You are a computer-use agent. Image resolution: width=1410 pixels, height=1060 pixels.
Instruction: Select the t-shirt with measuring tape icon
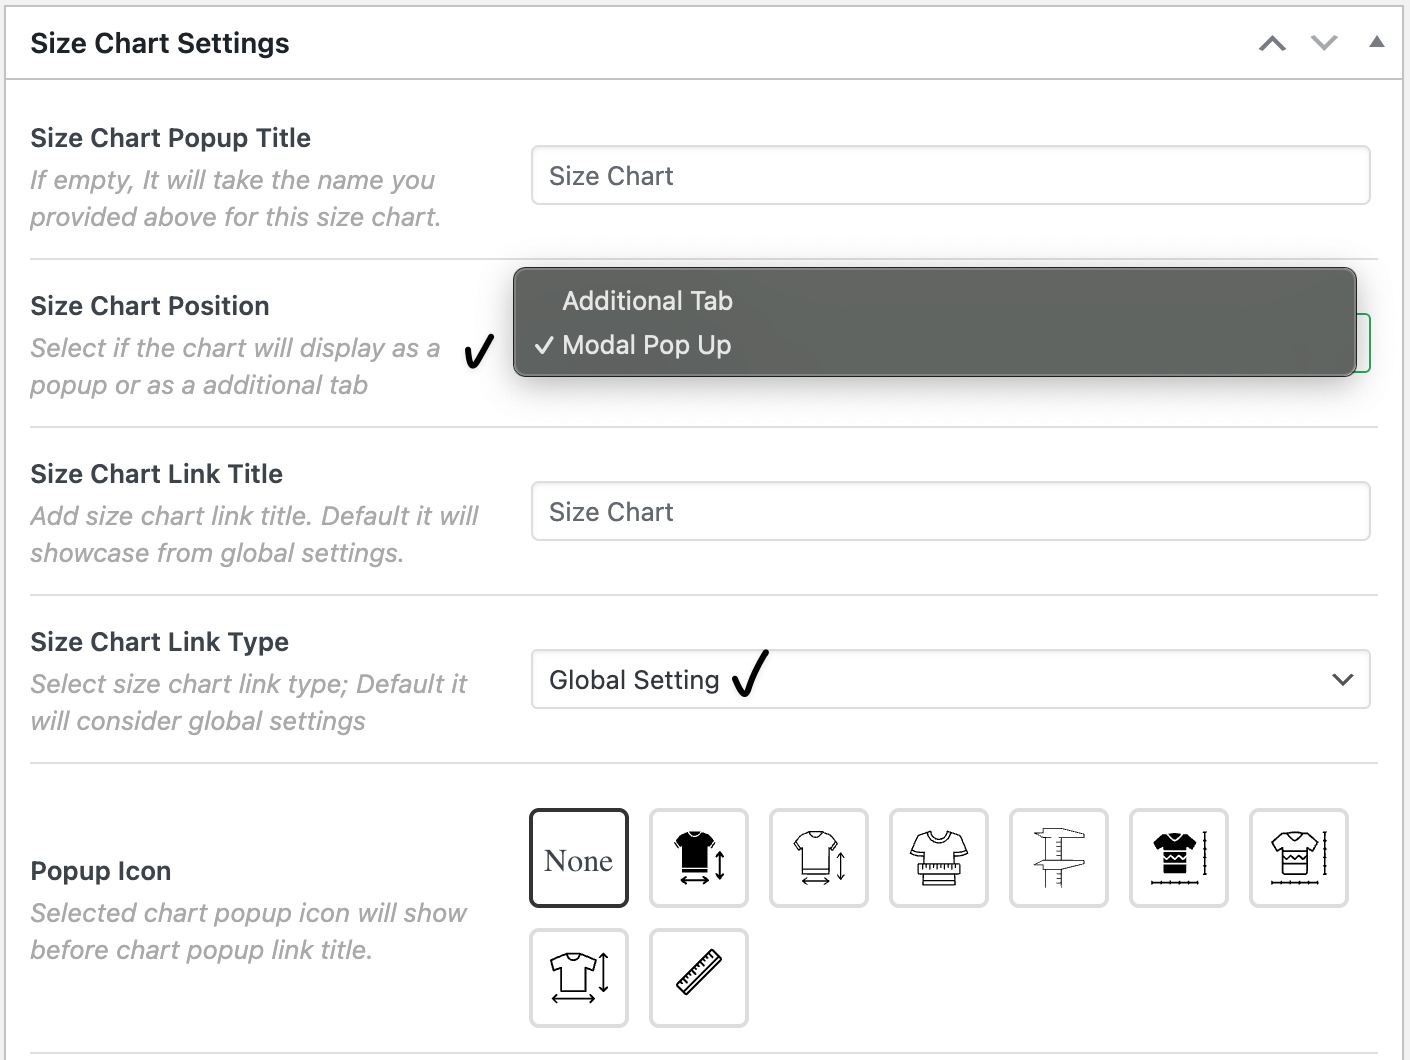coord(938,858)
